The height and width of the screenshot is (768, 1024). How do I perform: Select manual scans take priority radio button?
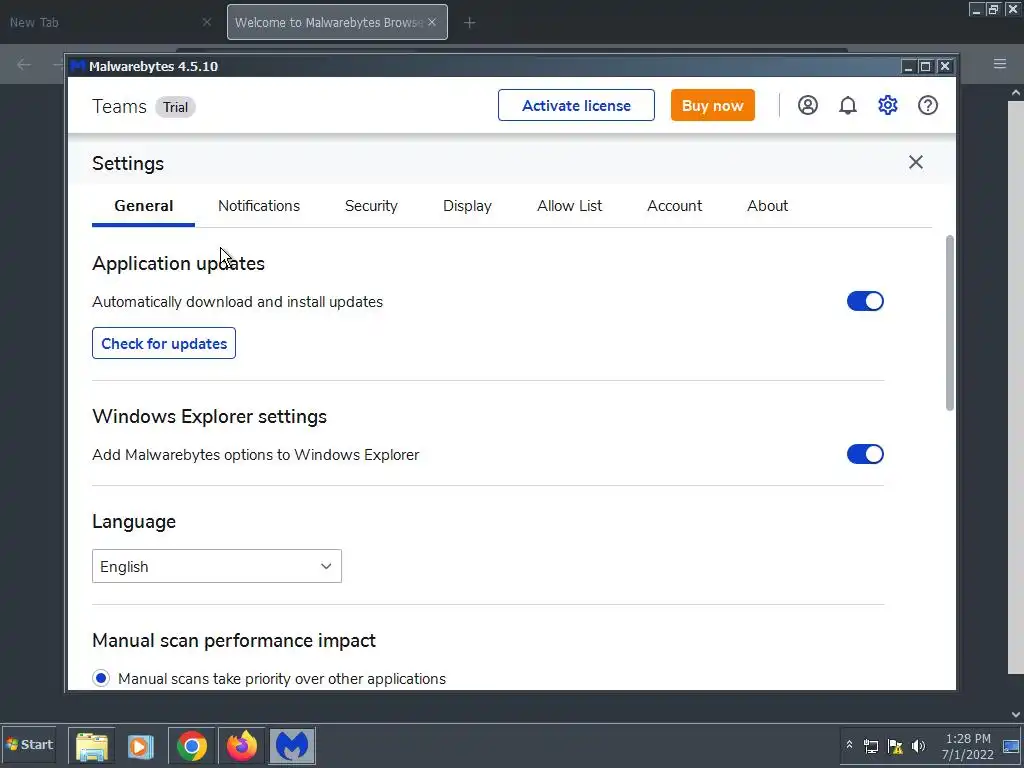pyautogui.click(x=101, y=679)
